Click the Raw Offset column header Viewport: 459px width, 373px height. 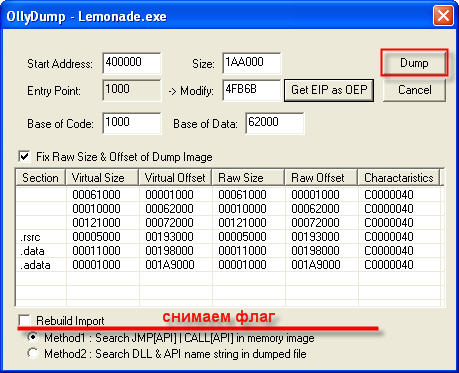pyautogui.click(x=321, y=177)
